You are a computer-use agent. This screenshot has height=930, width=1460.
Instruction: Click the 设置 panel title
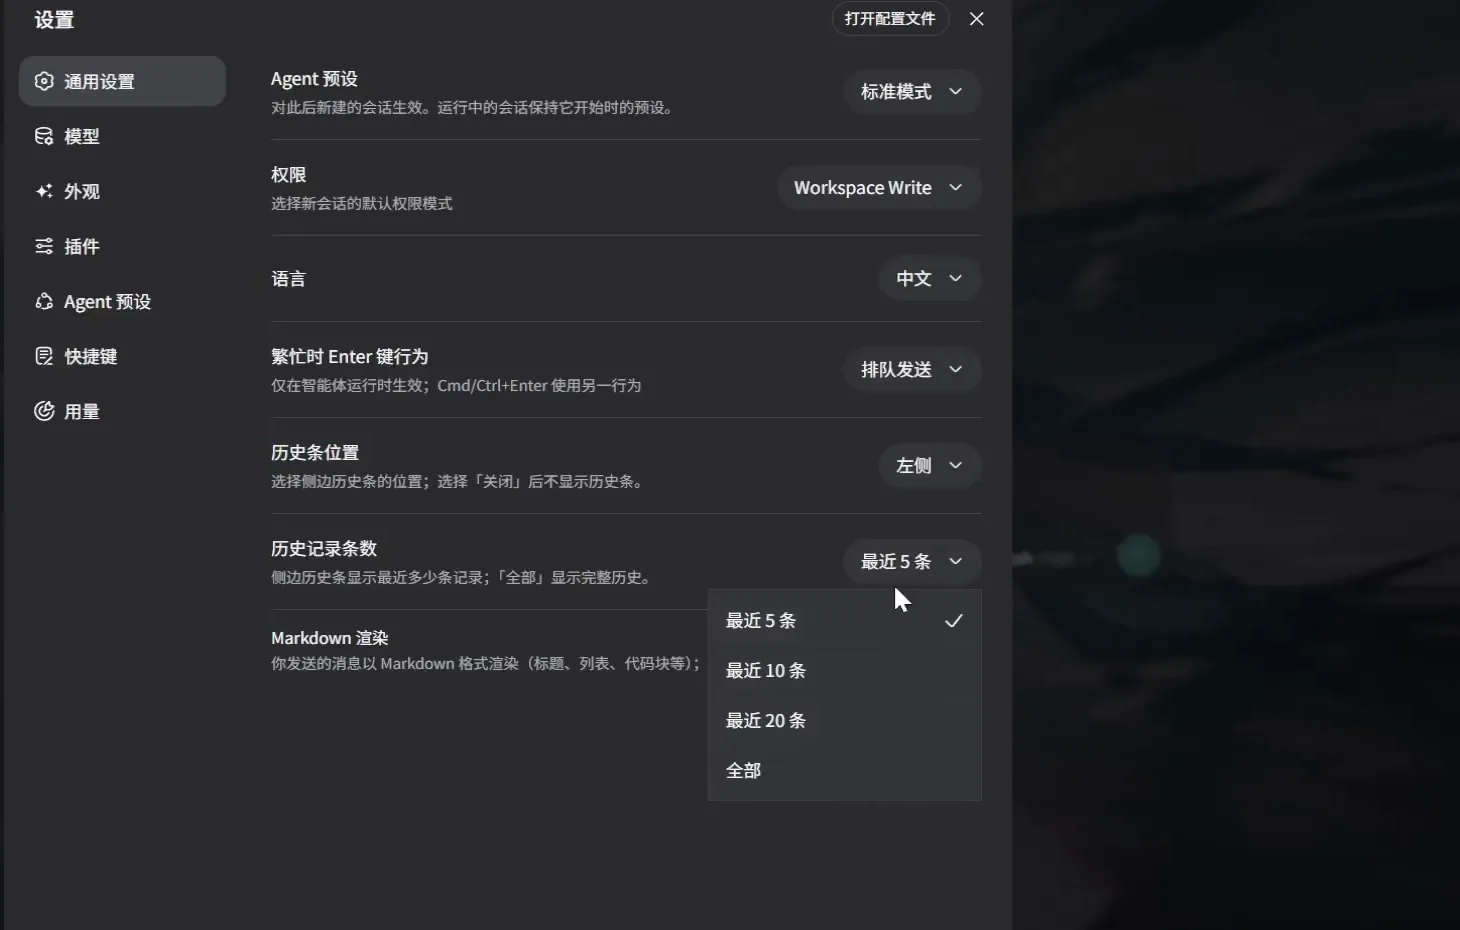[x=54, y=20]
